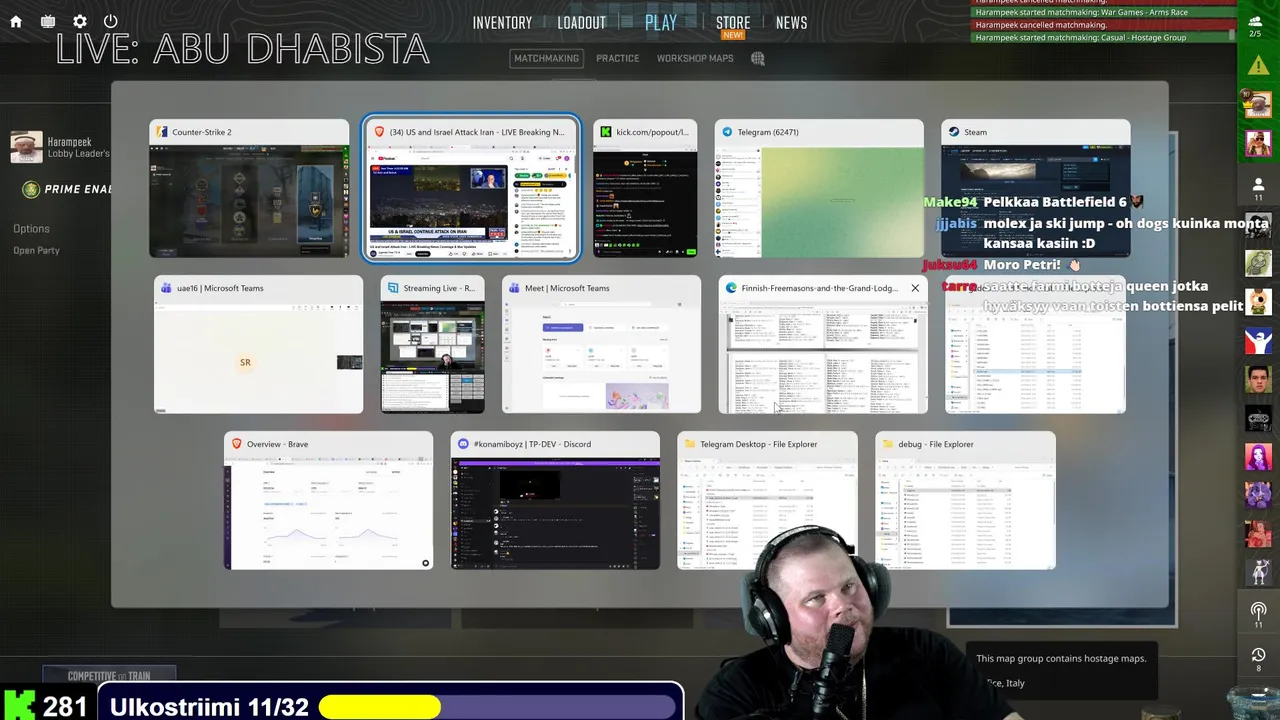Open the broadcast antenna icon

pyautogui.click(x=1258, y=613)
